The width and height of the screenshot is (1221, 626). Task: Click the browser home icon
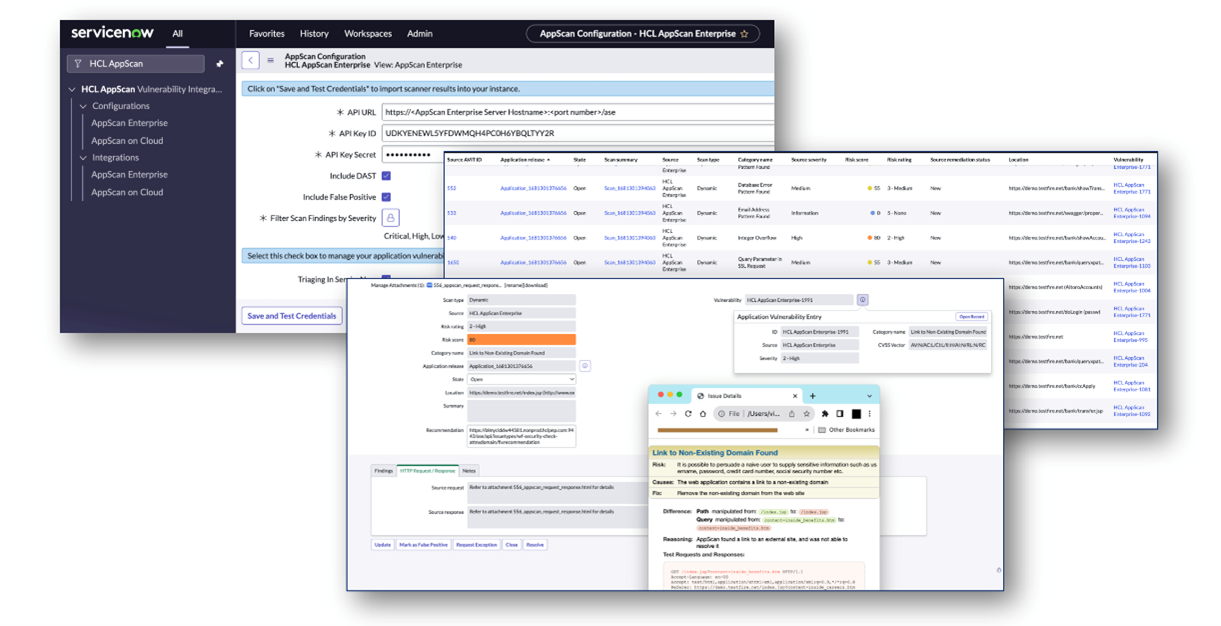pyautogui.click(x=703, y=414)
